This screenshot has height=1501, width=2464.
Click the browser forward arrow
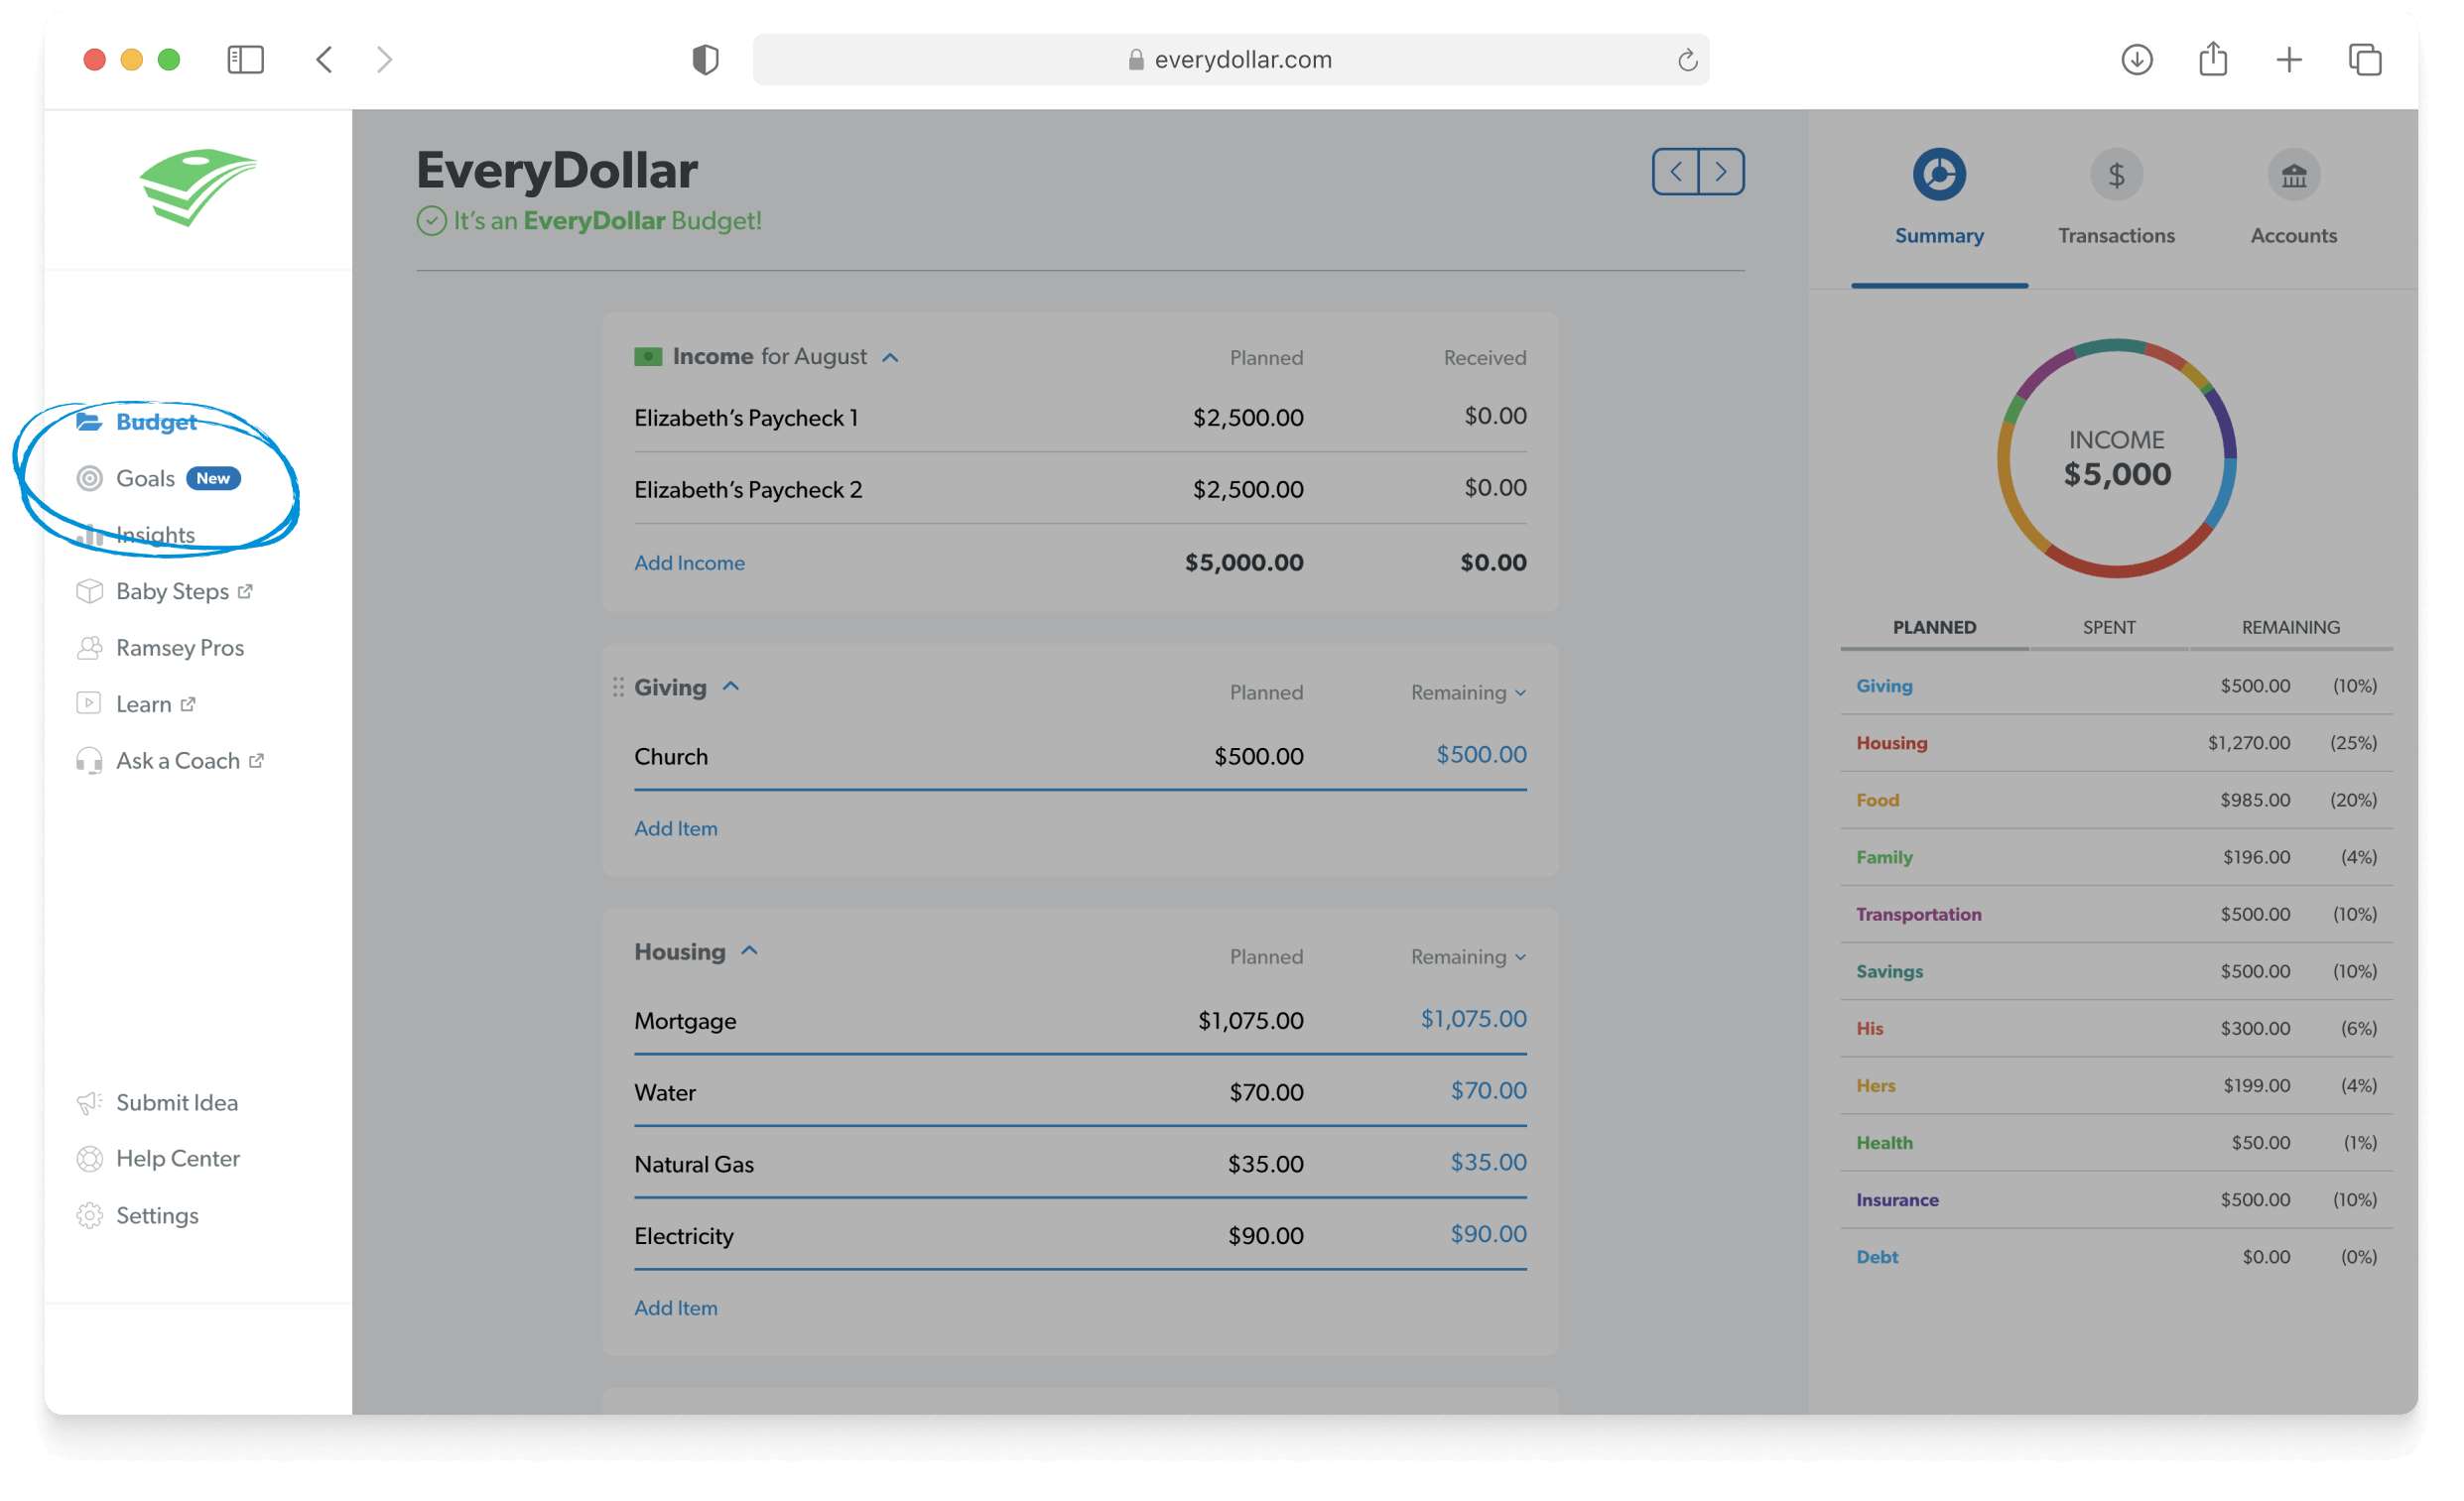[384, 60]
